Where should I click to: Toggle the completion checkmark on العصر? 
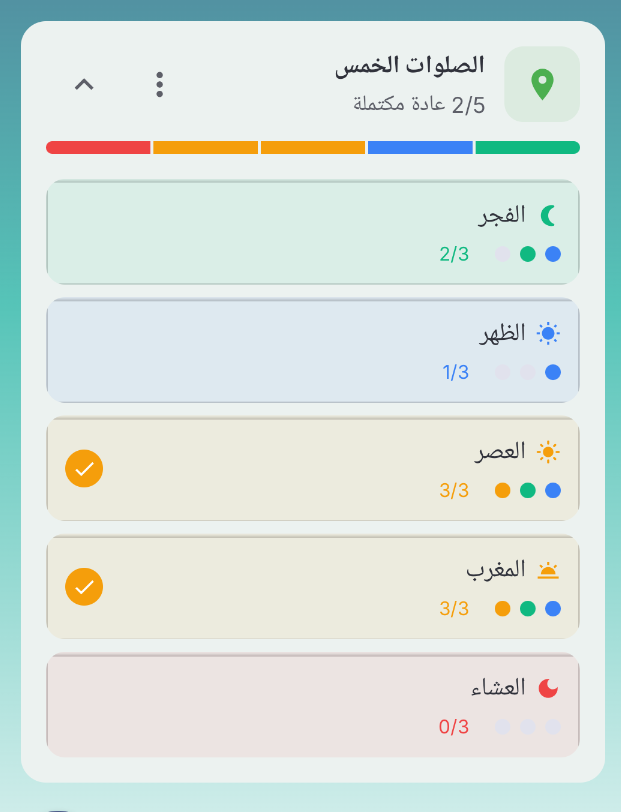coord(84,466)
